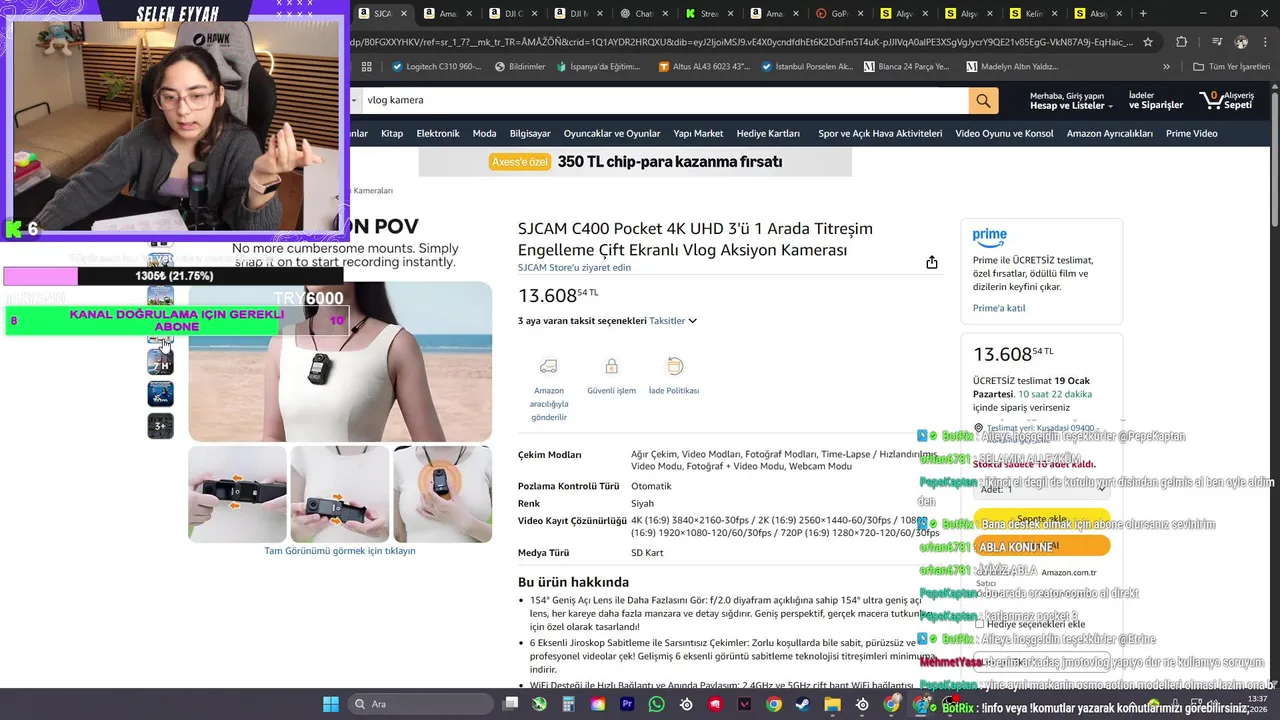Screen dimensions: 1280x720
Task: Expand the Taksitler installment dropdown
Action: tap(673, 321)
